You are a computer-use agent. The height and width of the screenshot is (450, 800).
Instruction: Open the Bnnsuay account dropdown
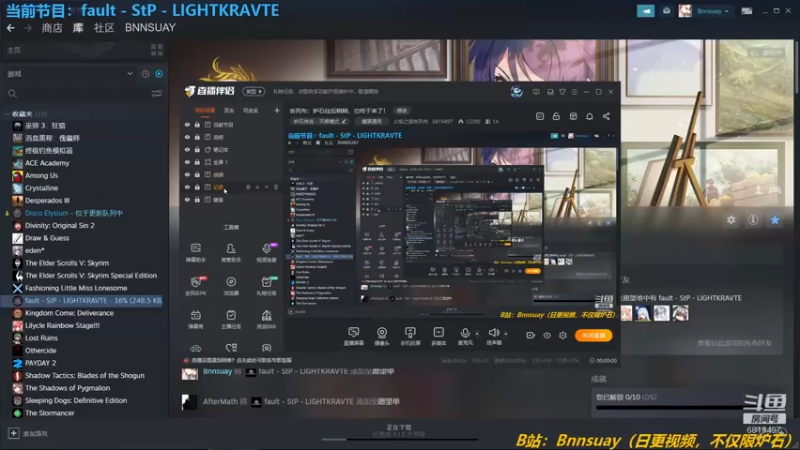[x=713, y=11]
